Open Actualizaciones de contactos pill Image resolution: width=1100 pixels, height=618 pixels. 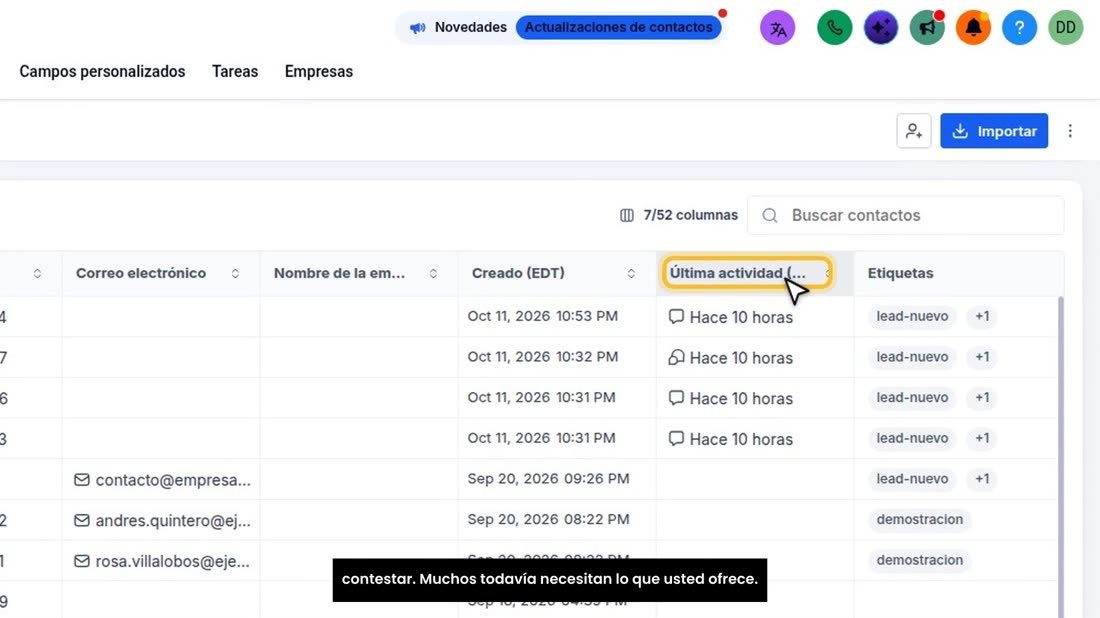[618, 27]
